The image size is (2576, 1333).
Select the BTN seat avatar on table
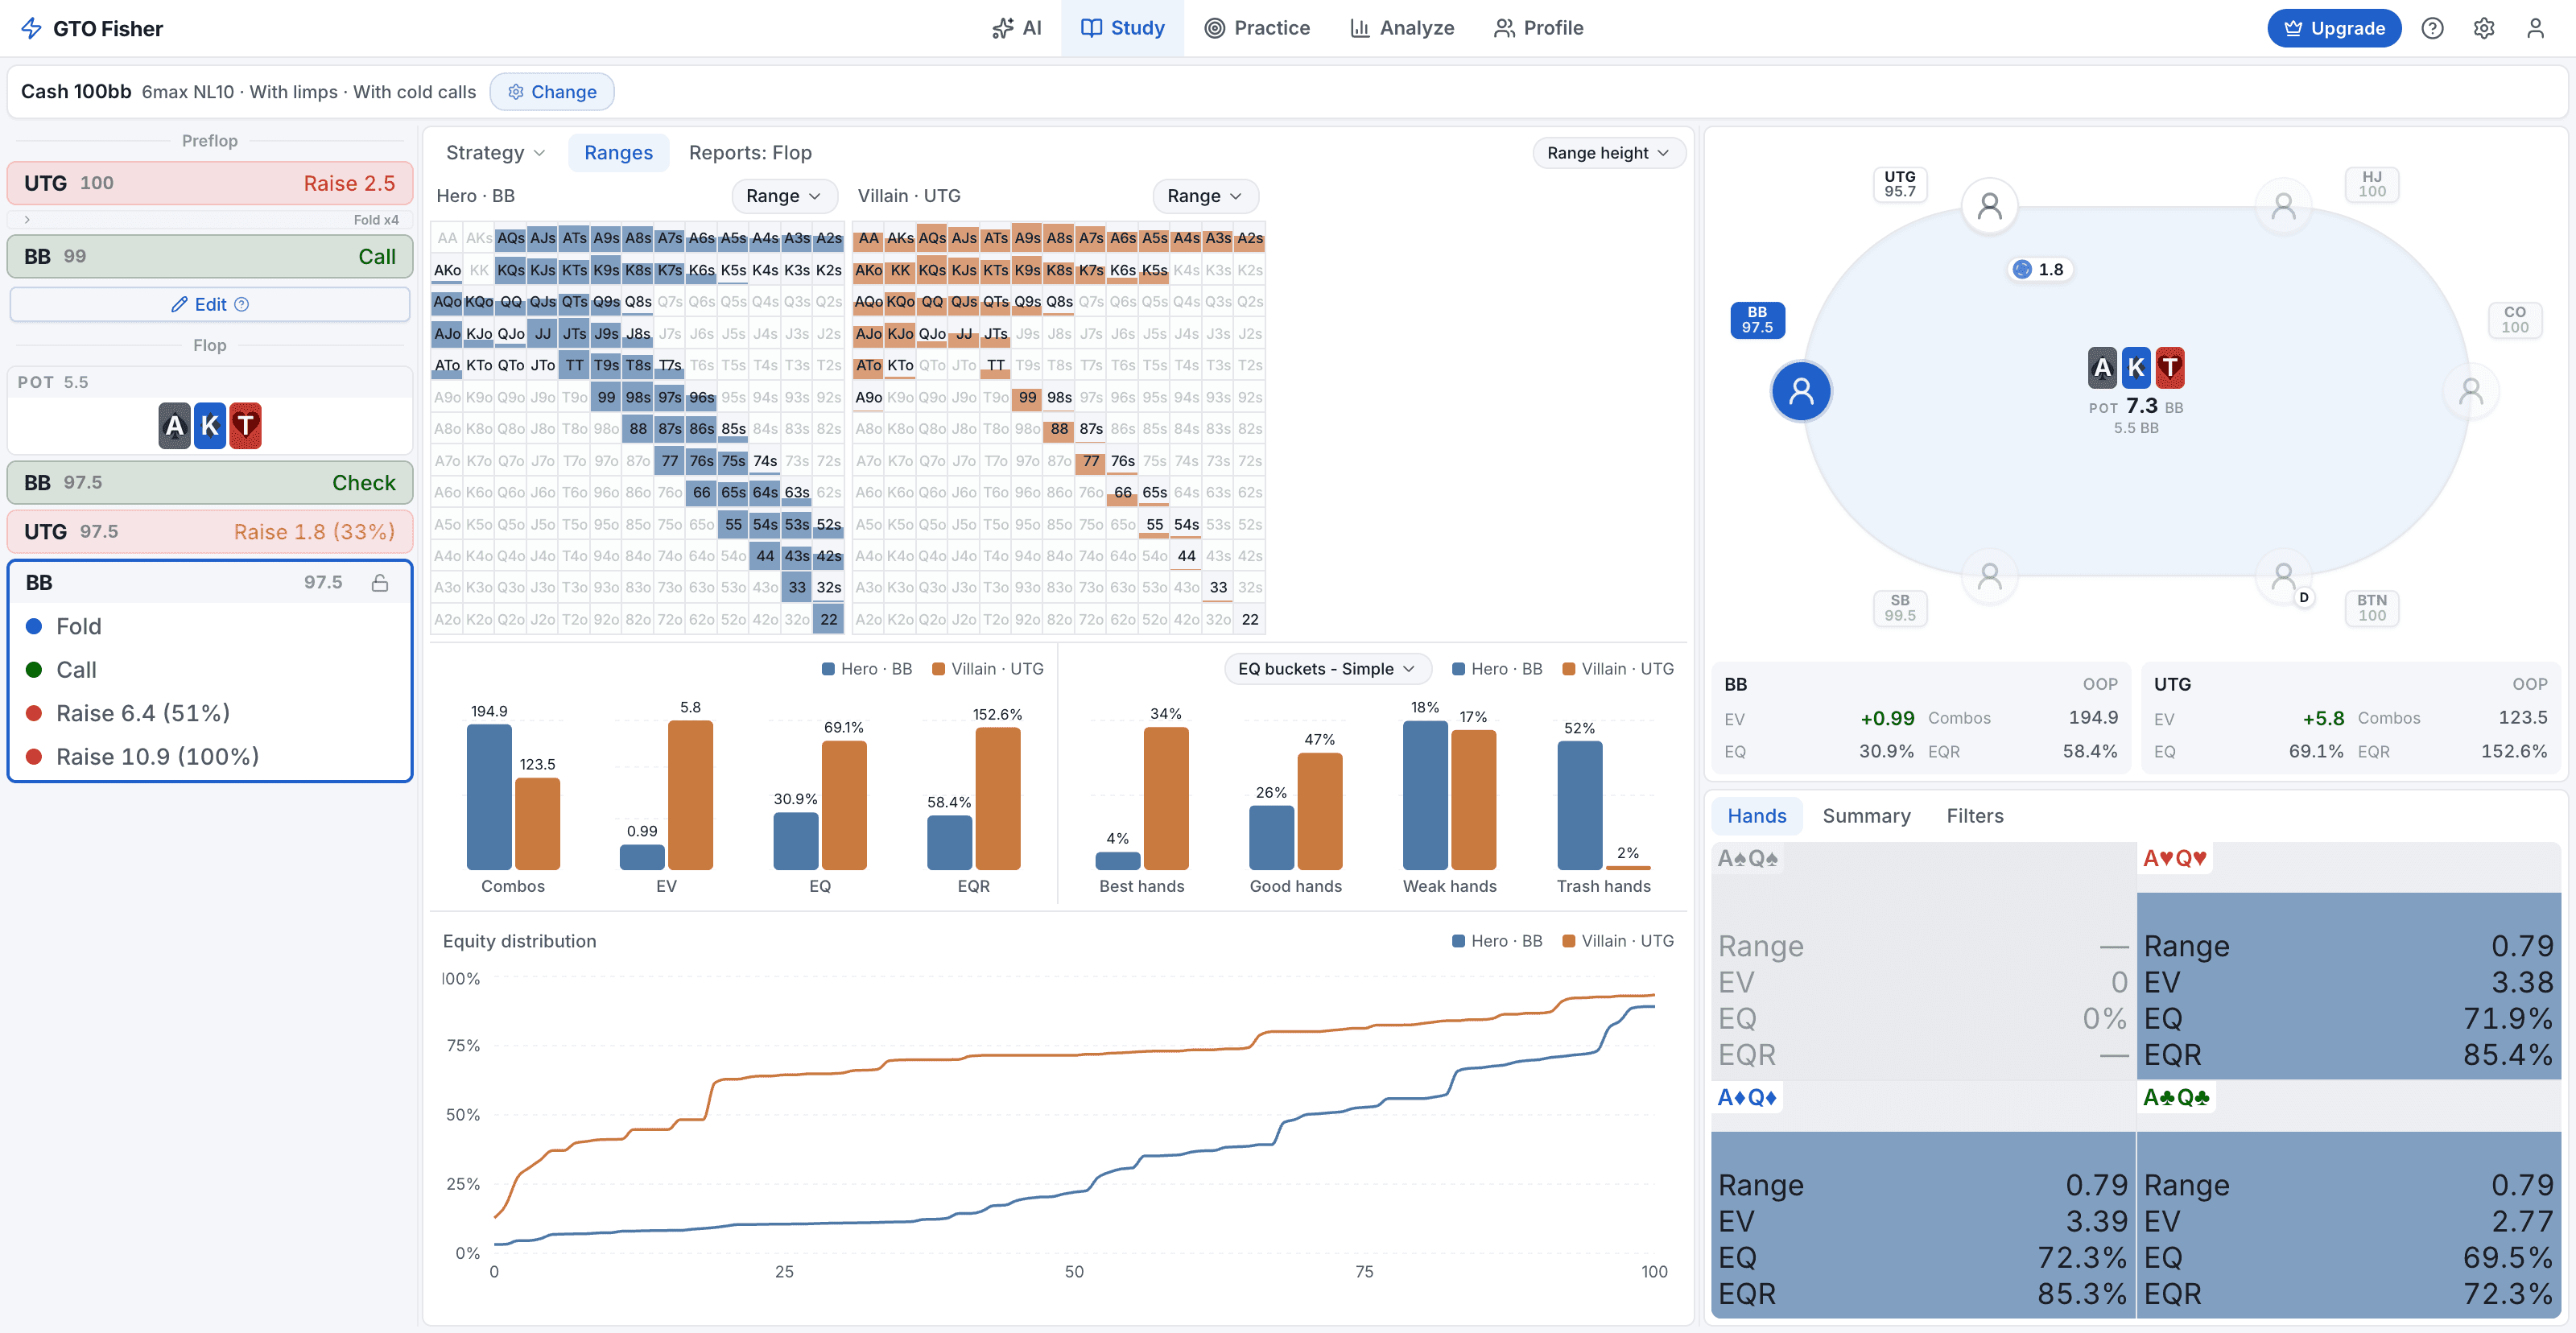click(x=2283, y=576)
